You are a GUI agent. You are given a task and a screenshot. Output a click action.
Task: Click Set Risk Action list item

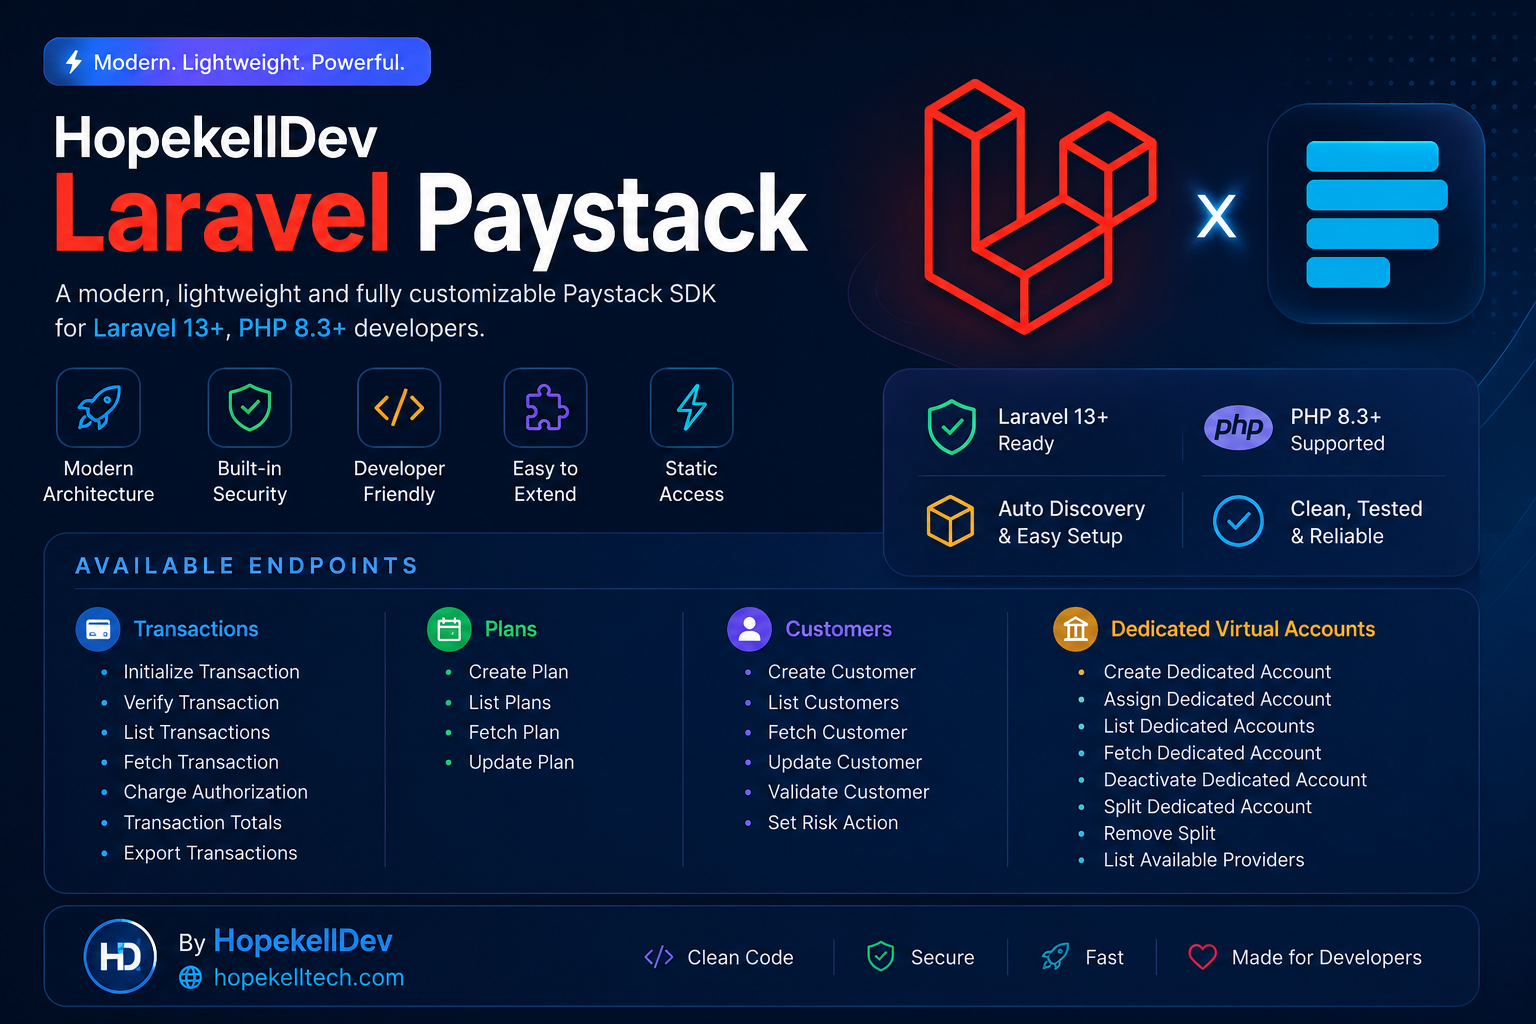point(833,823)
